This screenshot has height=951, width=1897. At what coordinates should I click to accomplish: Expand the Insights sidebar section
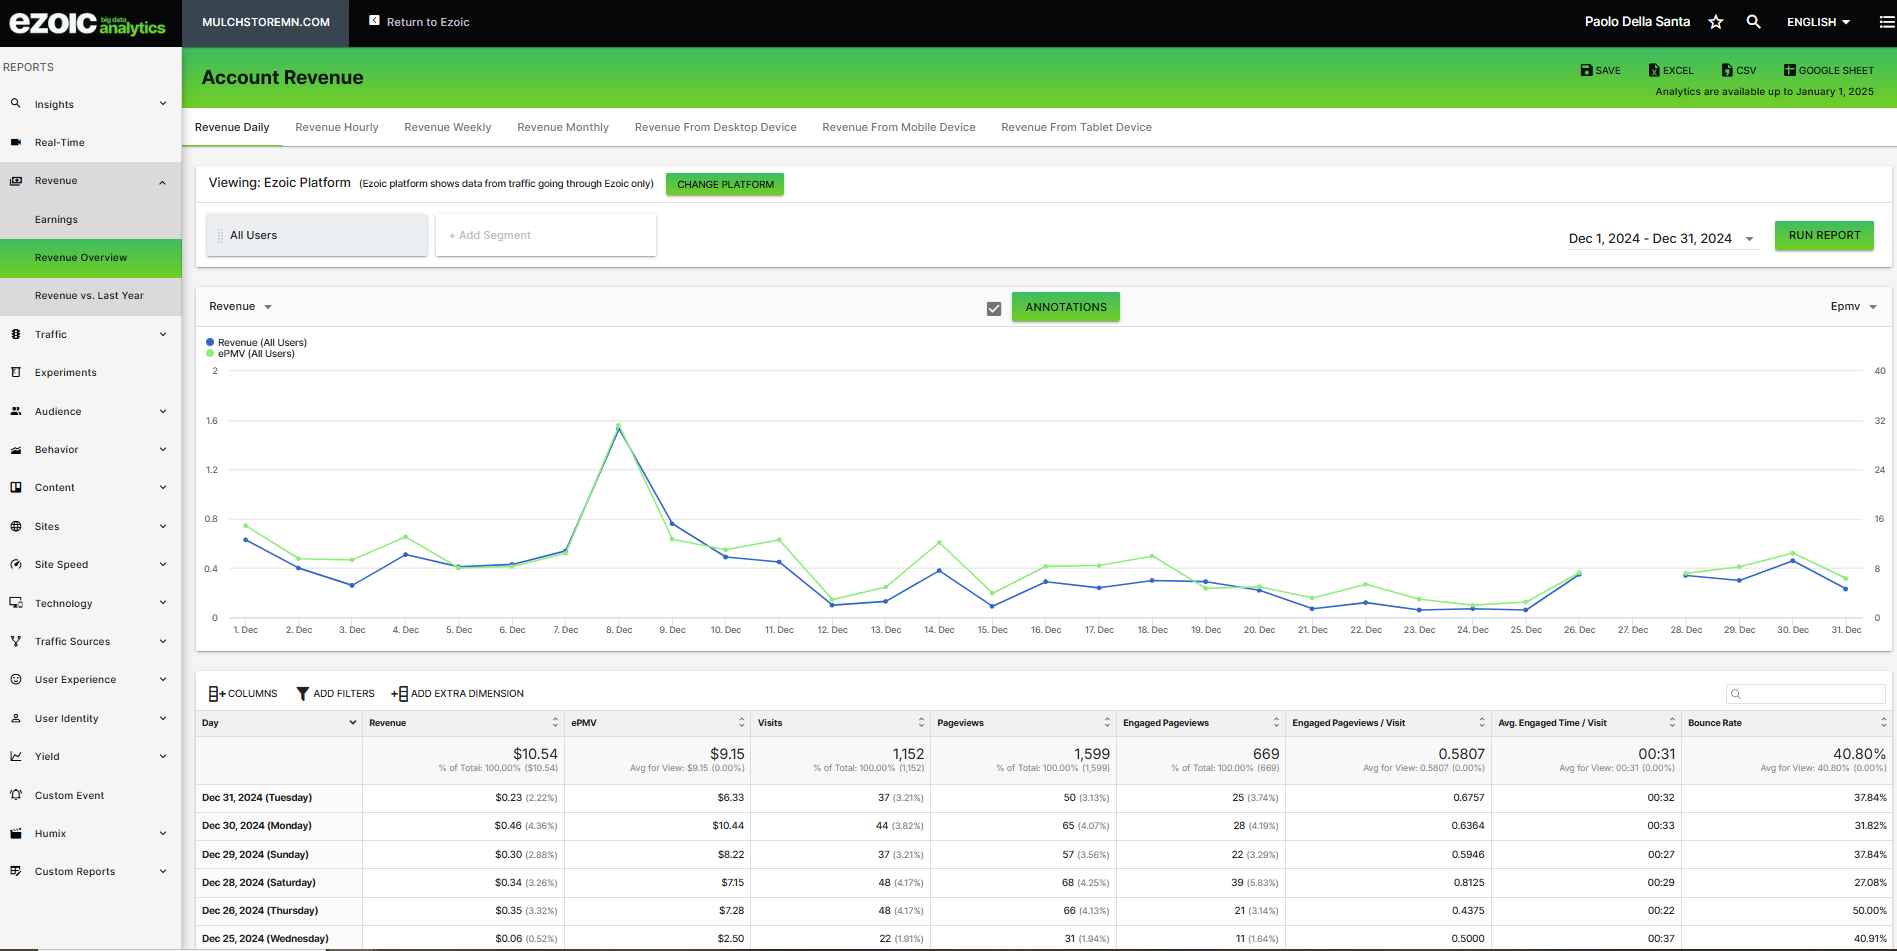point(163,103)
